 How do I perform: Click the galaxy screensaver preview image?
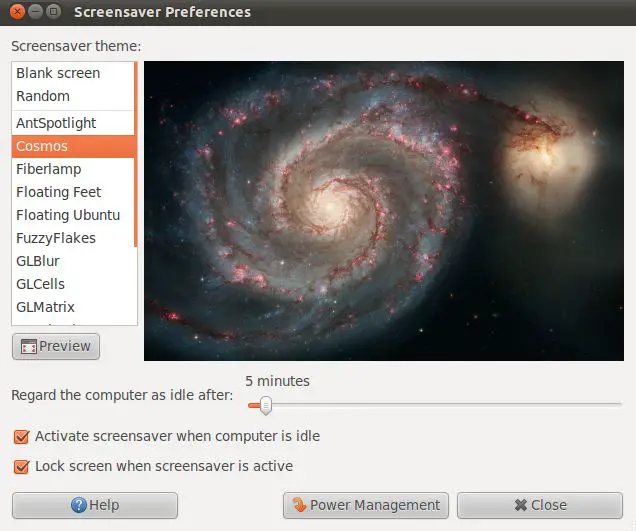pyautogui.click(x=384, y=210)
